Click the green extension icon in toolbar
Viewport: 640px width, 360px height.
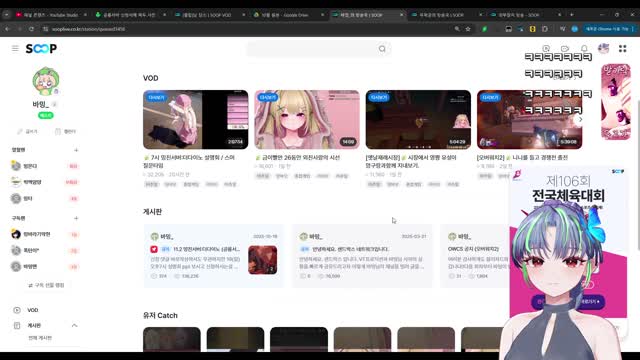(484, 29)
